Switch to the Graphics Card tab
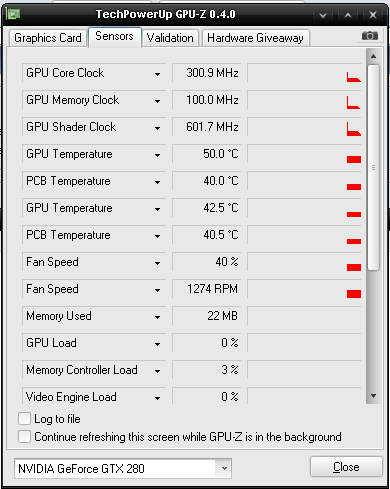Screen dimensions: 390x489 click(x=48, y=38)
